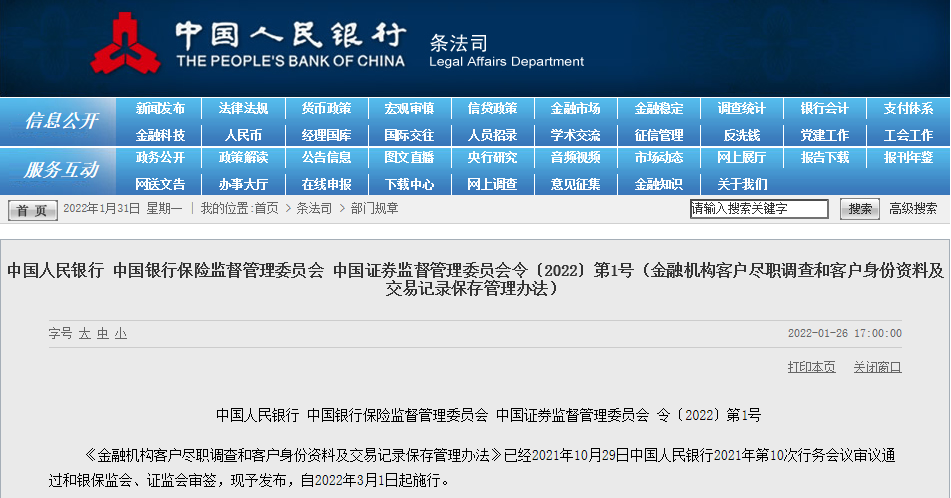Open 新闻发布 menu item
The image size is (951, 498).
tap(160, 109)
